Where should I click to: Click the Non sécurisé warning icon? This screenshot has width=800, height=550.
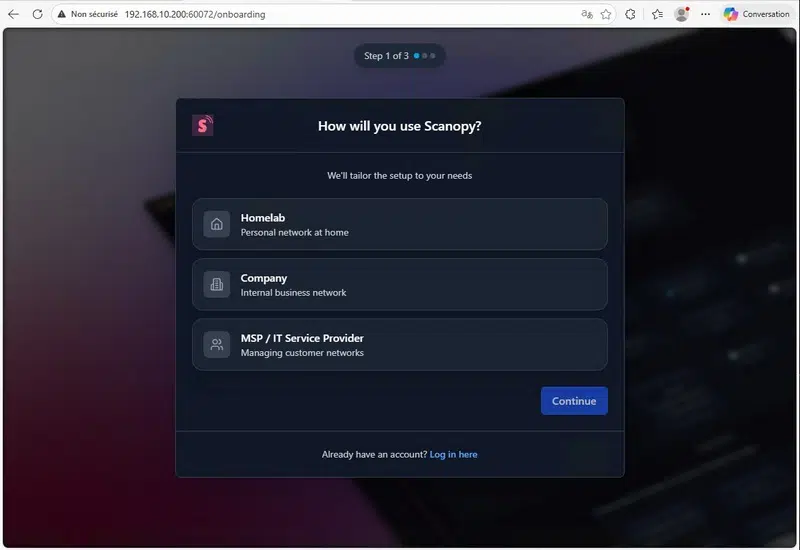pos(62,14)
